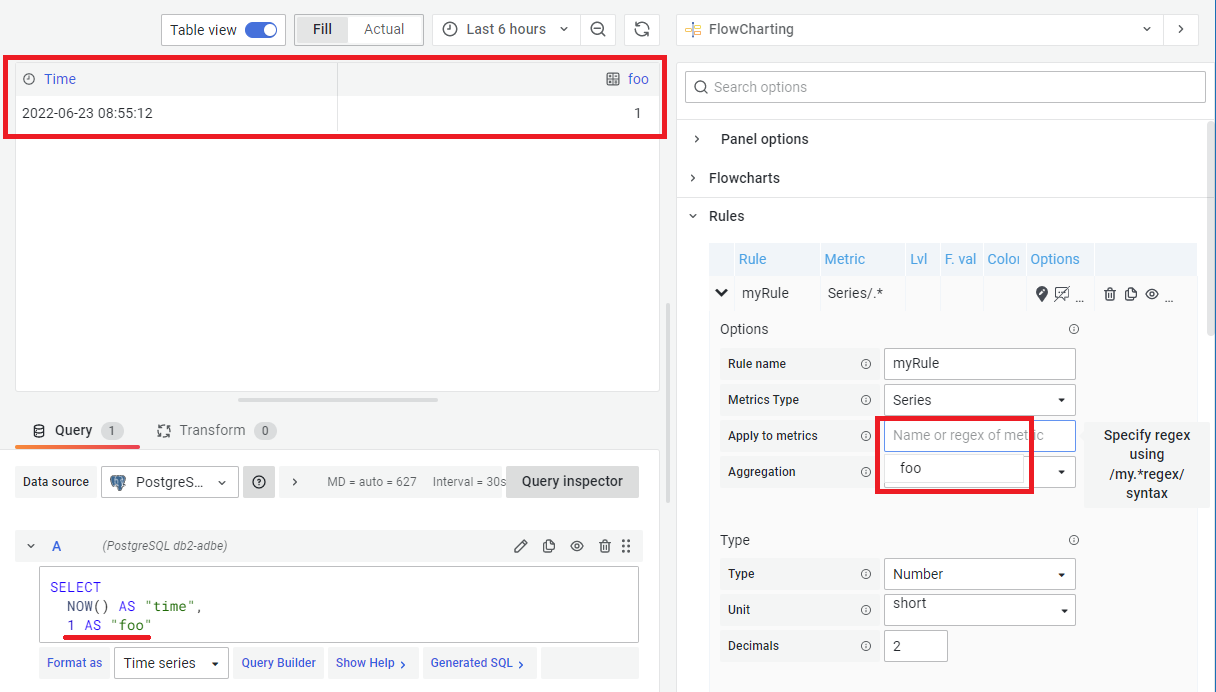Open the FlowCharting visualization picker
The height and width of the screenshot is (692, 1216).
click(919, 29)
